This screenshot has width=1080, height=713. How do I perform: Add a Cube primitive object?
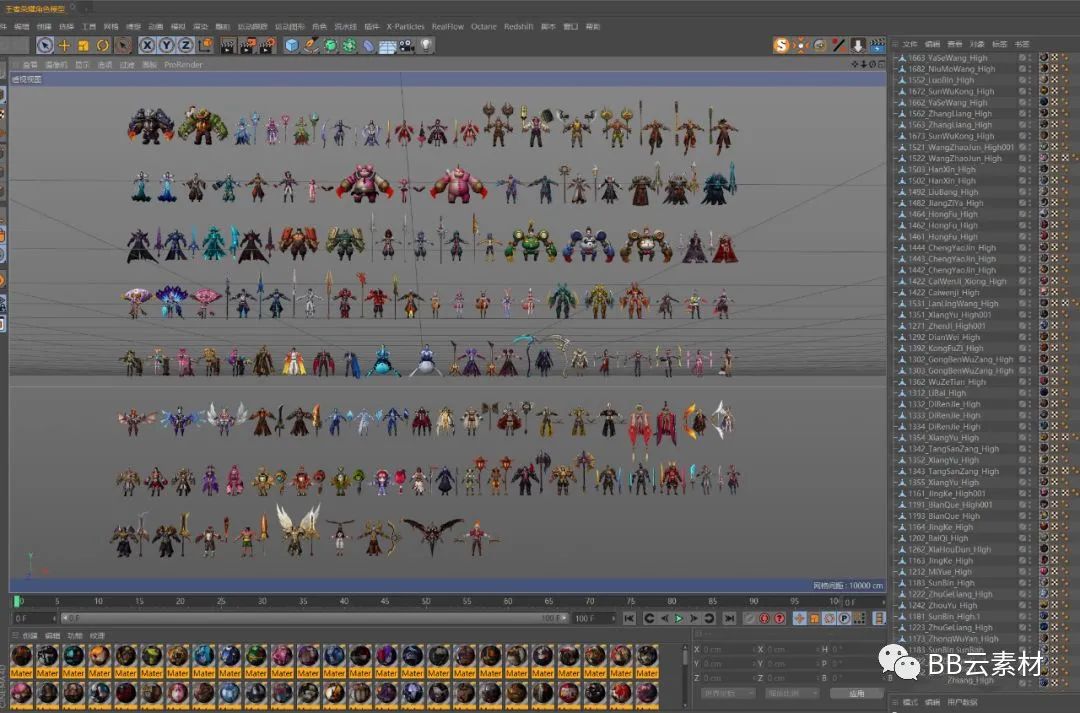[291, 45]
